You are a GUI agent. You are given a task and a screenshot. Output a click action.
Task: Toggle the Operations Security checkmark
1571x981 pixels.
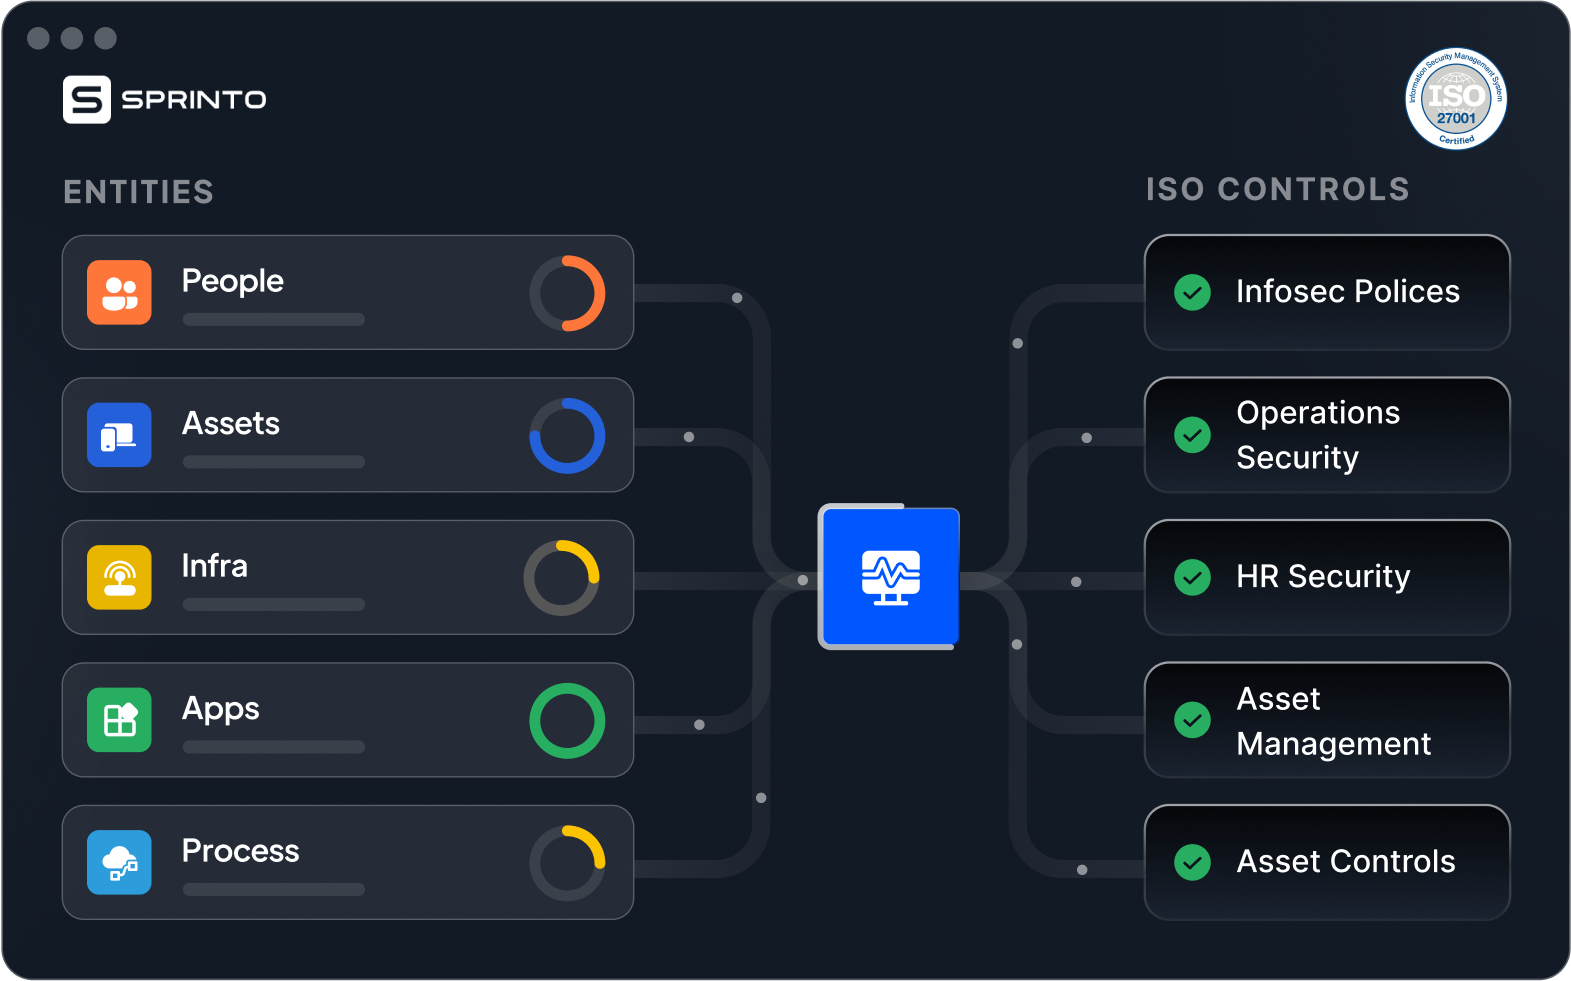click(x=1192, y=435)
